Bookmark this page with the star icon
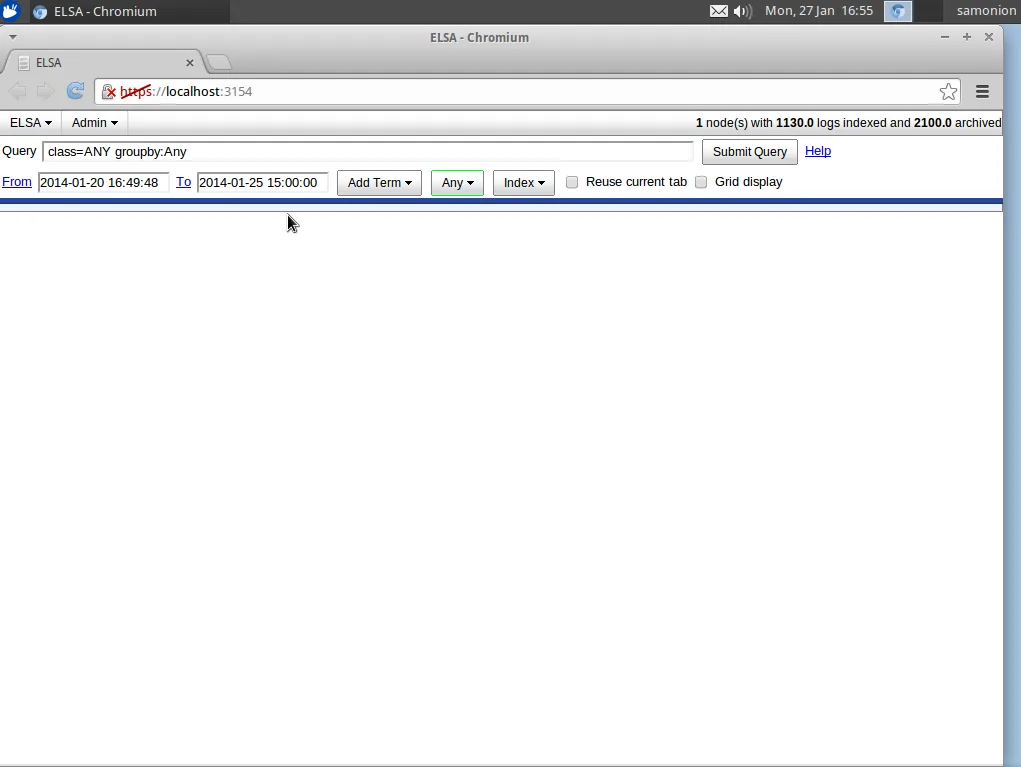The image size is (1021, 767). pyautogui.click(x=948, y=91)
